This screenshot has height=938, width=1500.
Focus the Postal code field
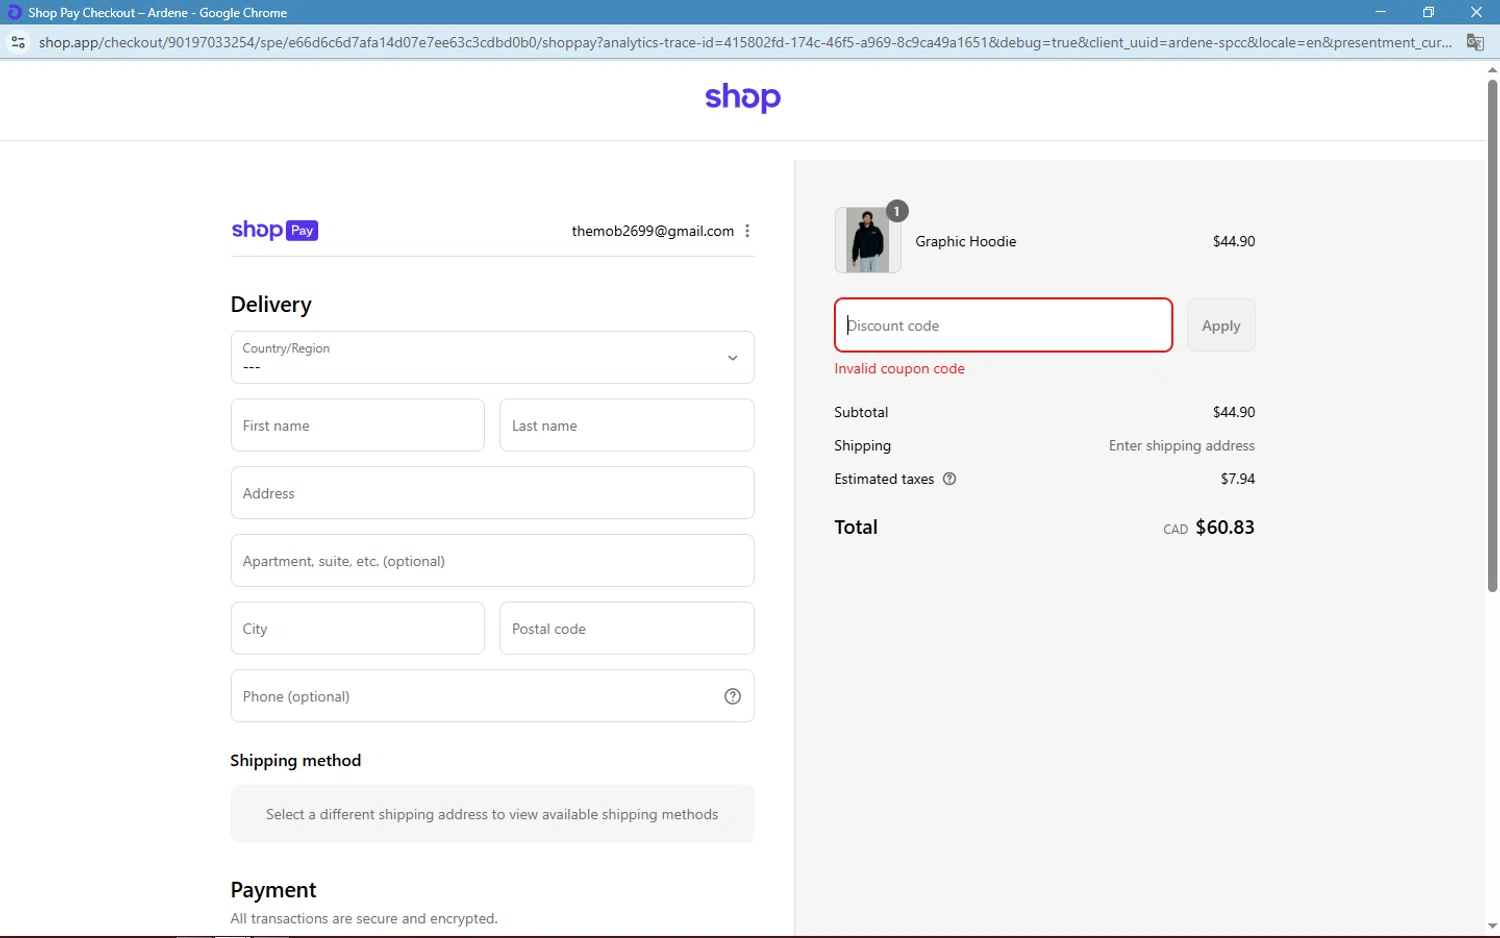[x=627, y=628]
